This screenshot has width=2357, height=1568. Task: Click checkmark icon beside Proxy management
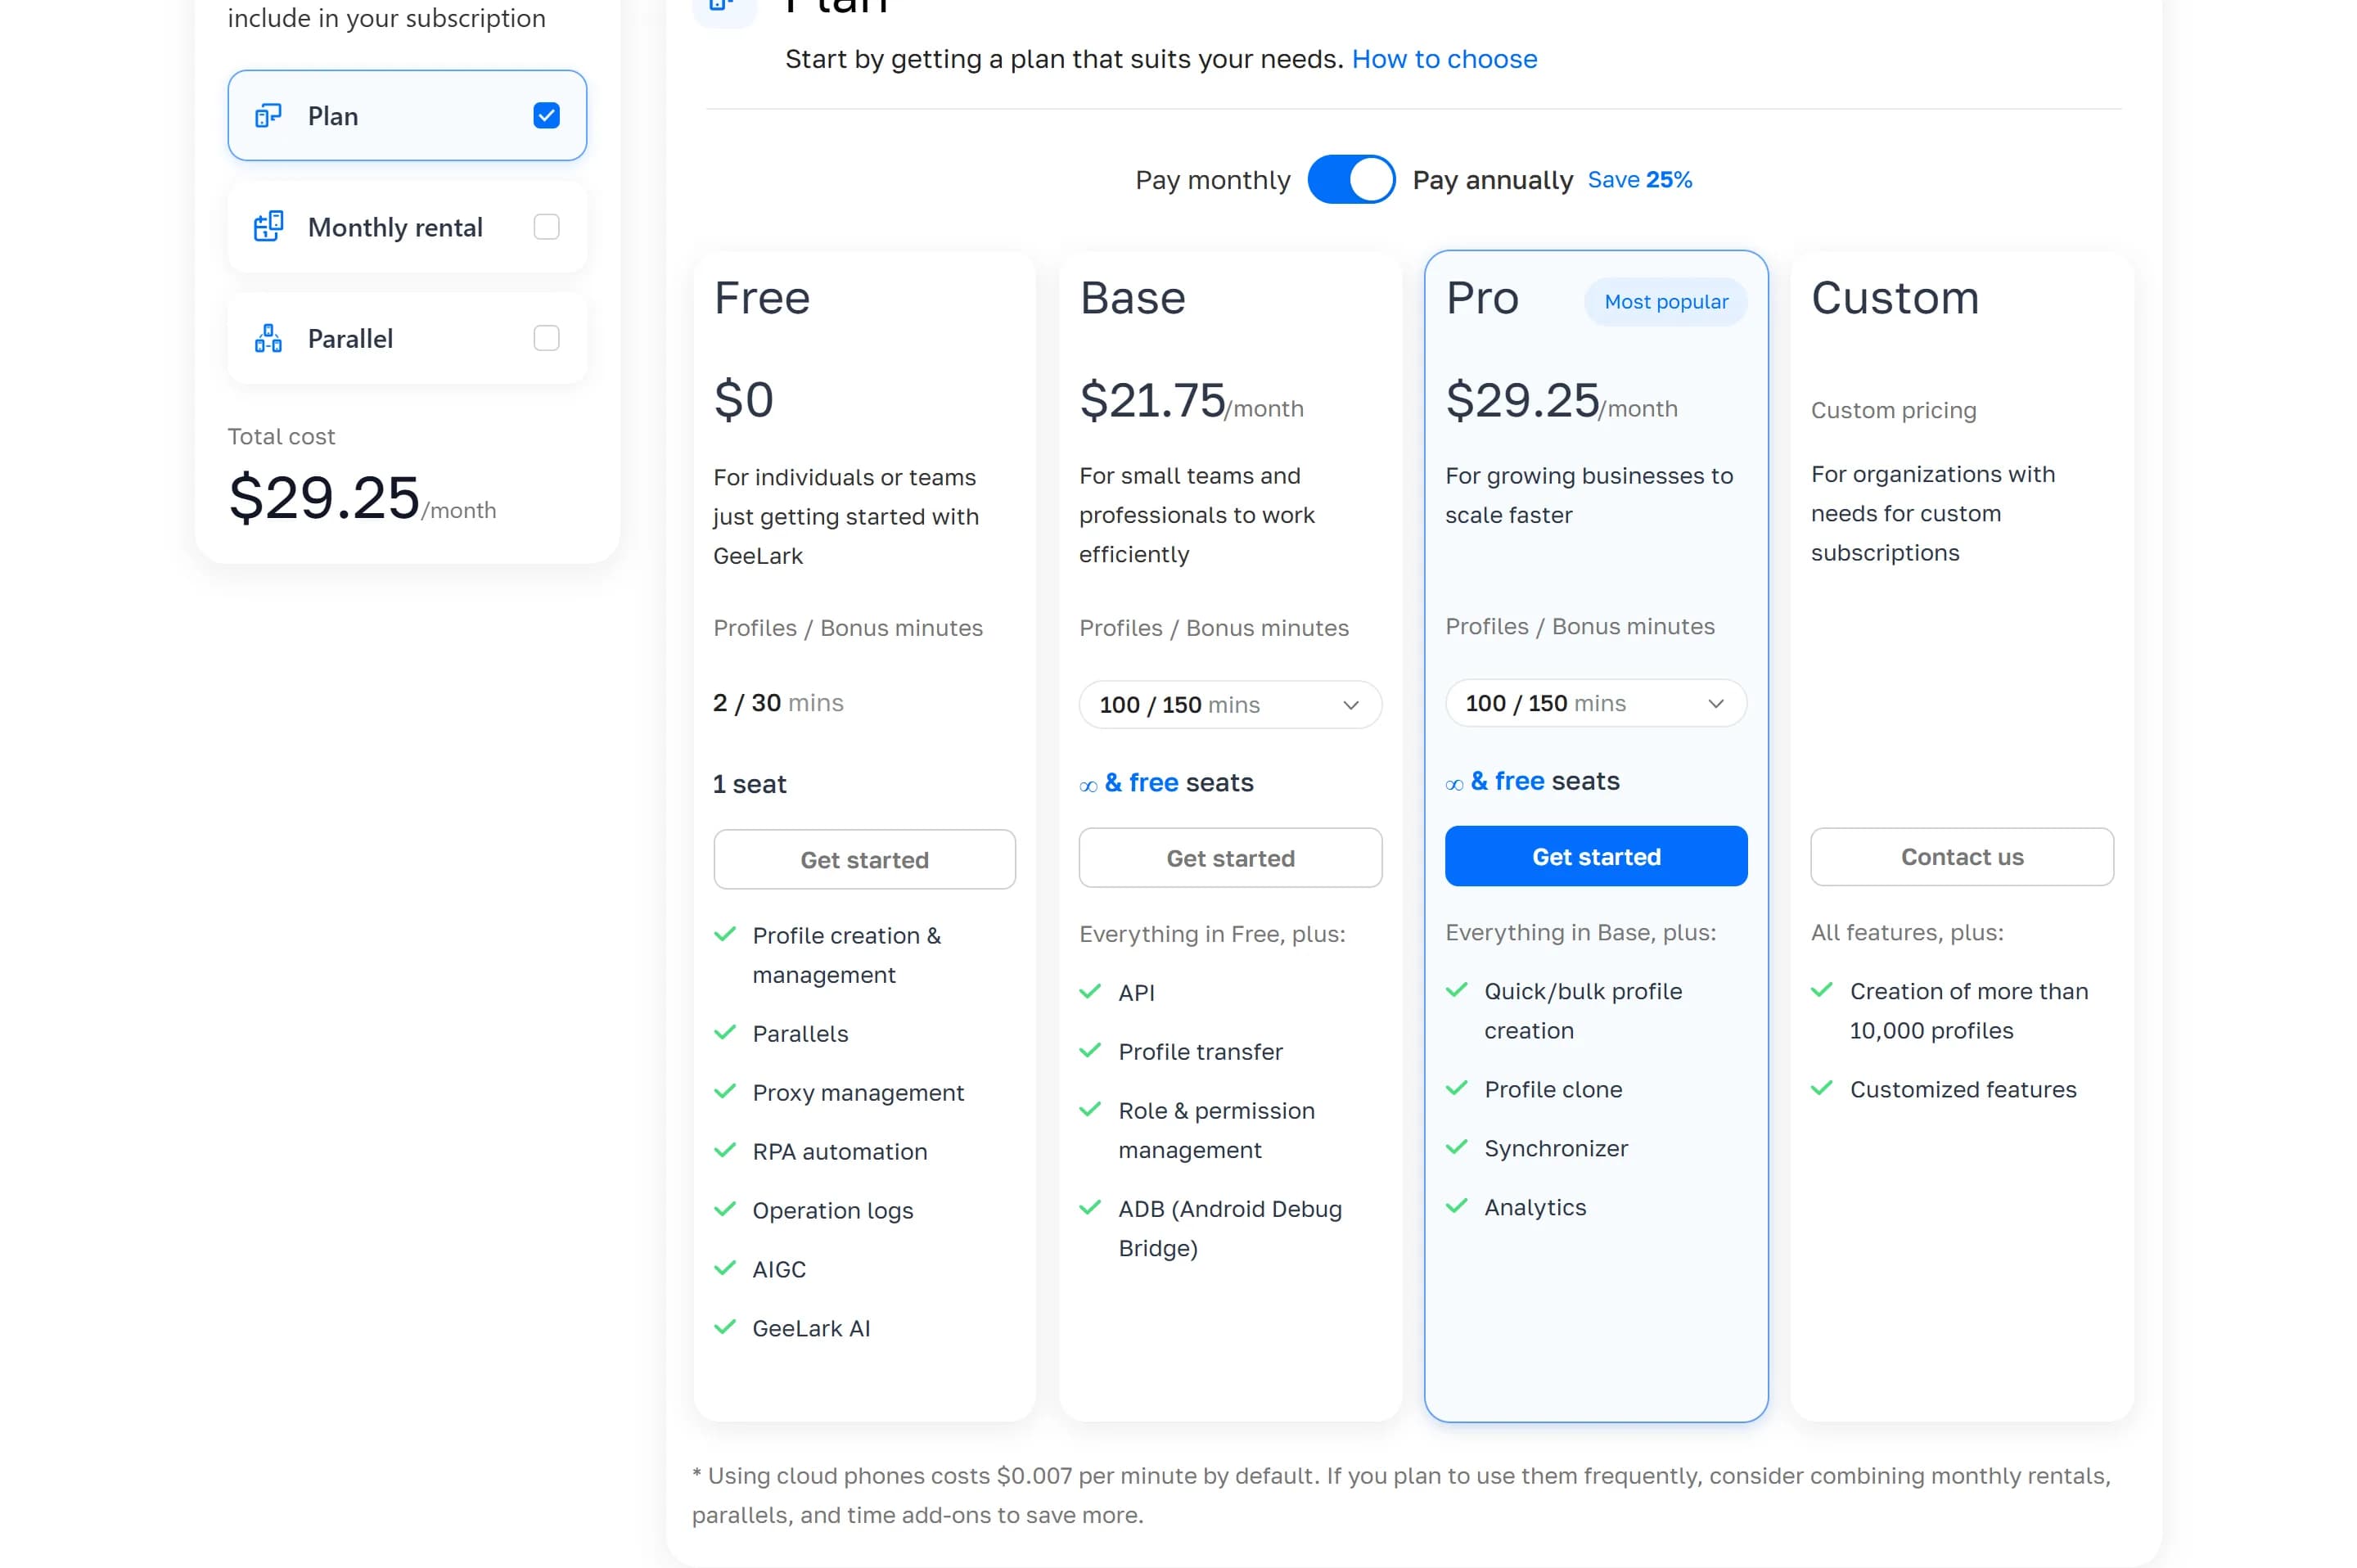click(725, 1091)
